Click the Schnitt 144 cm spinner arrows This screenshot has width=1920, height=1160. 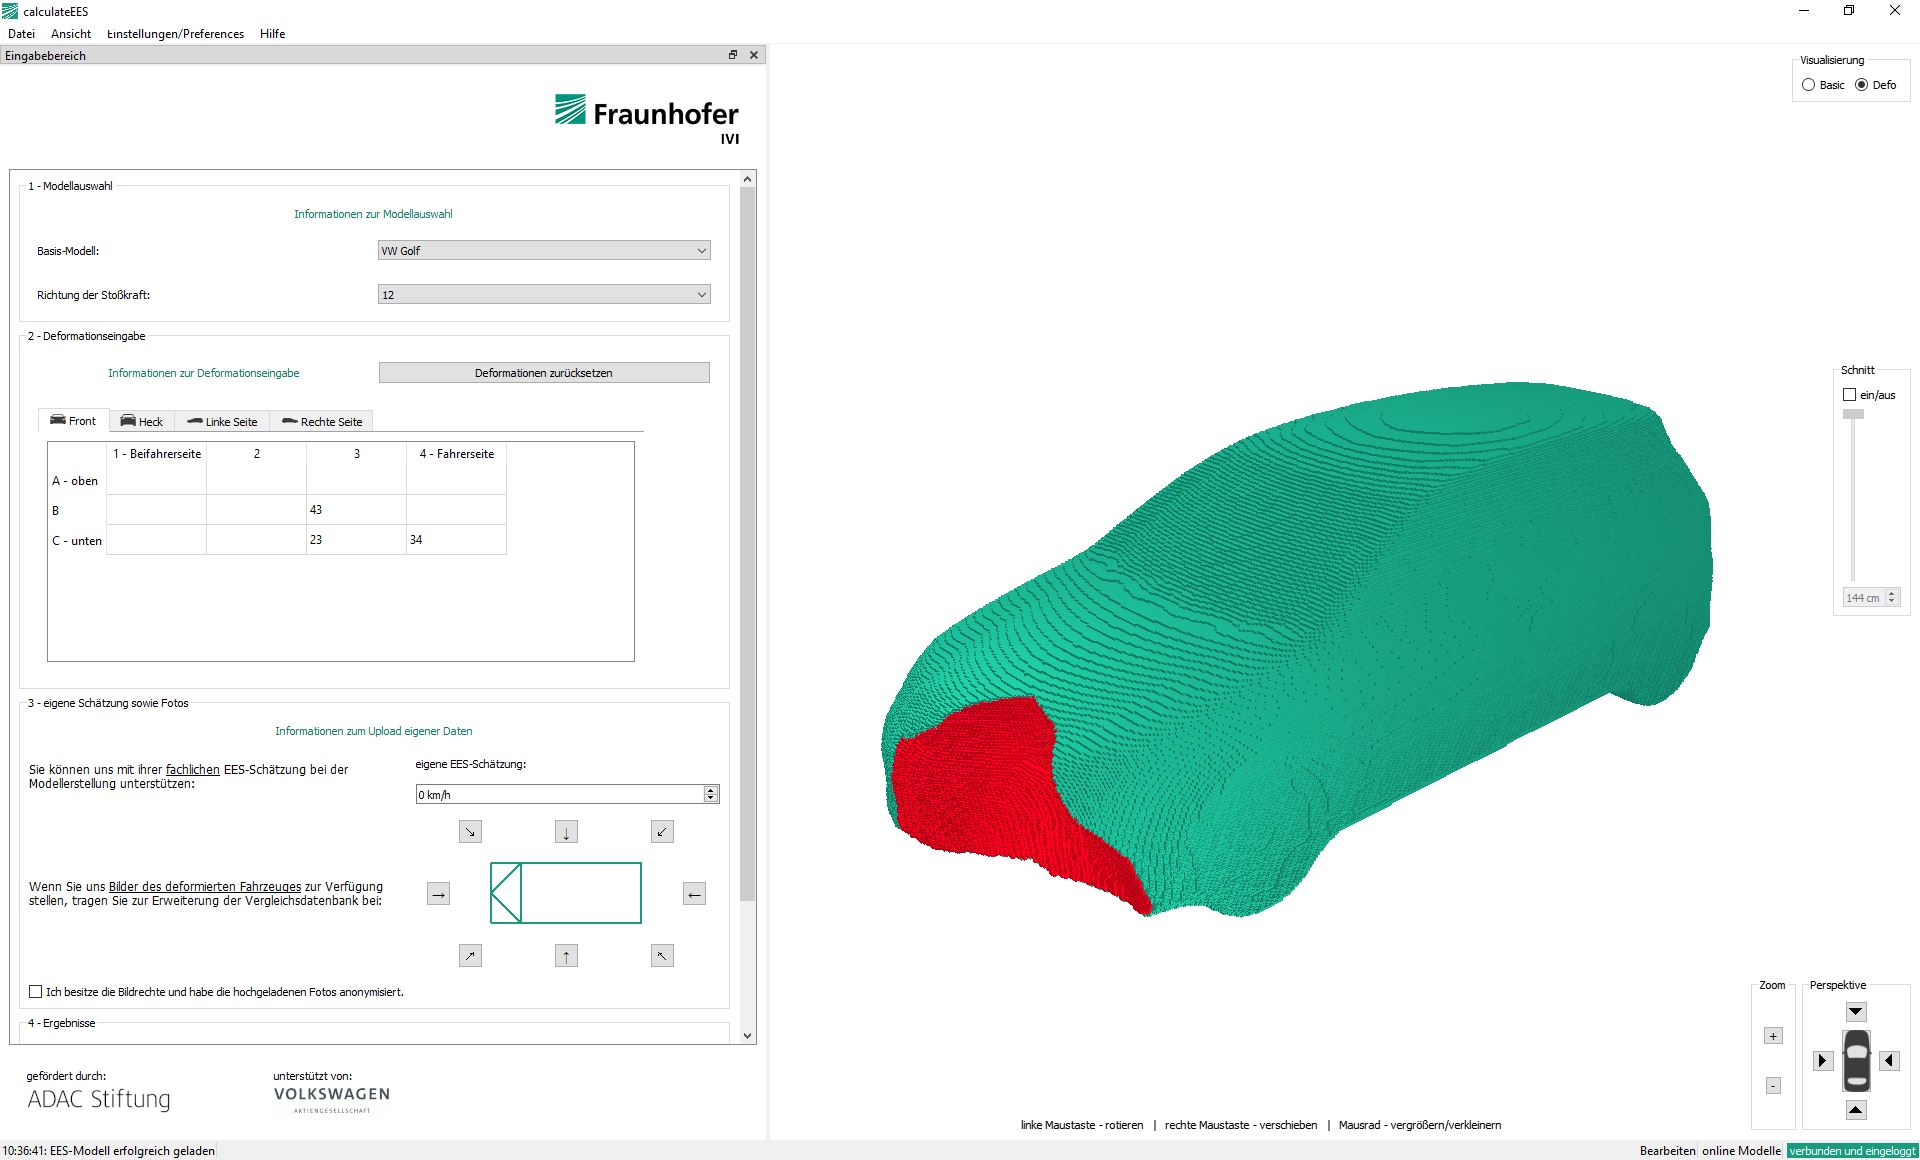(x=1891, y=597)
